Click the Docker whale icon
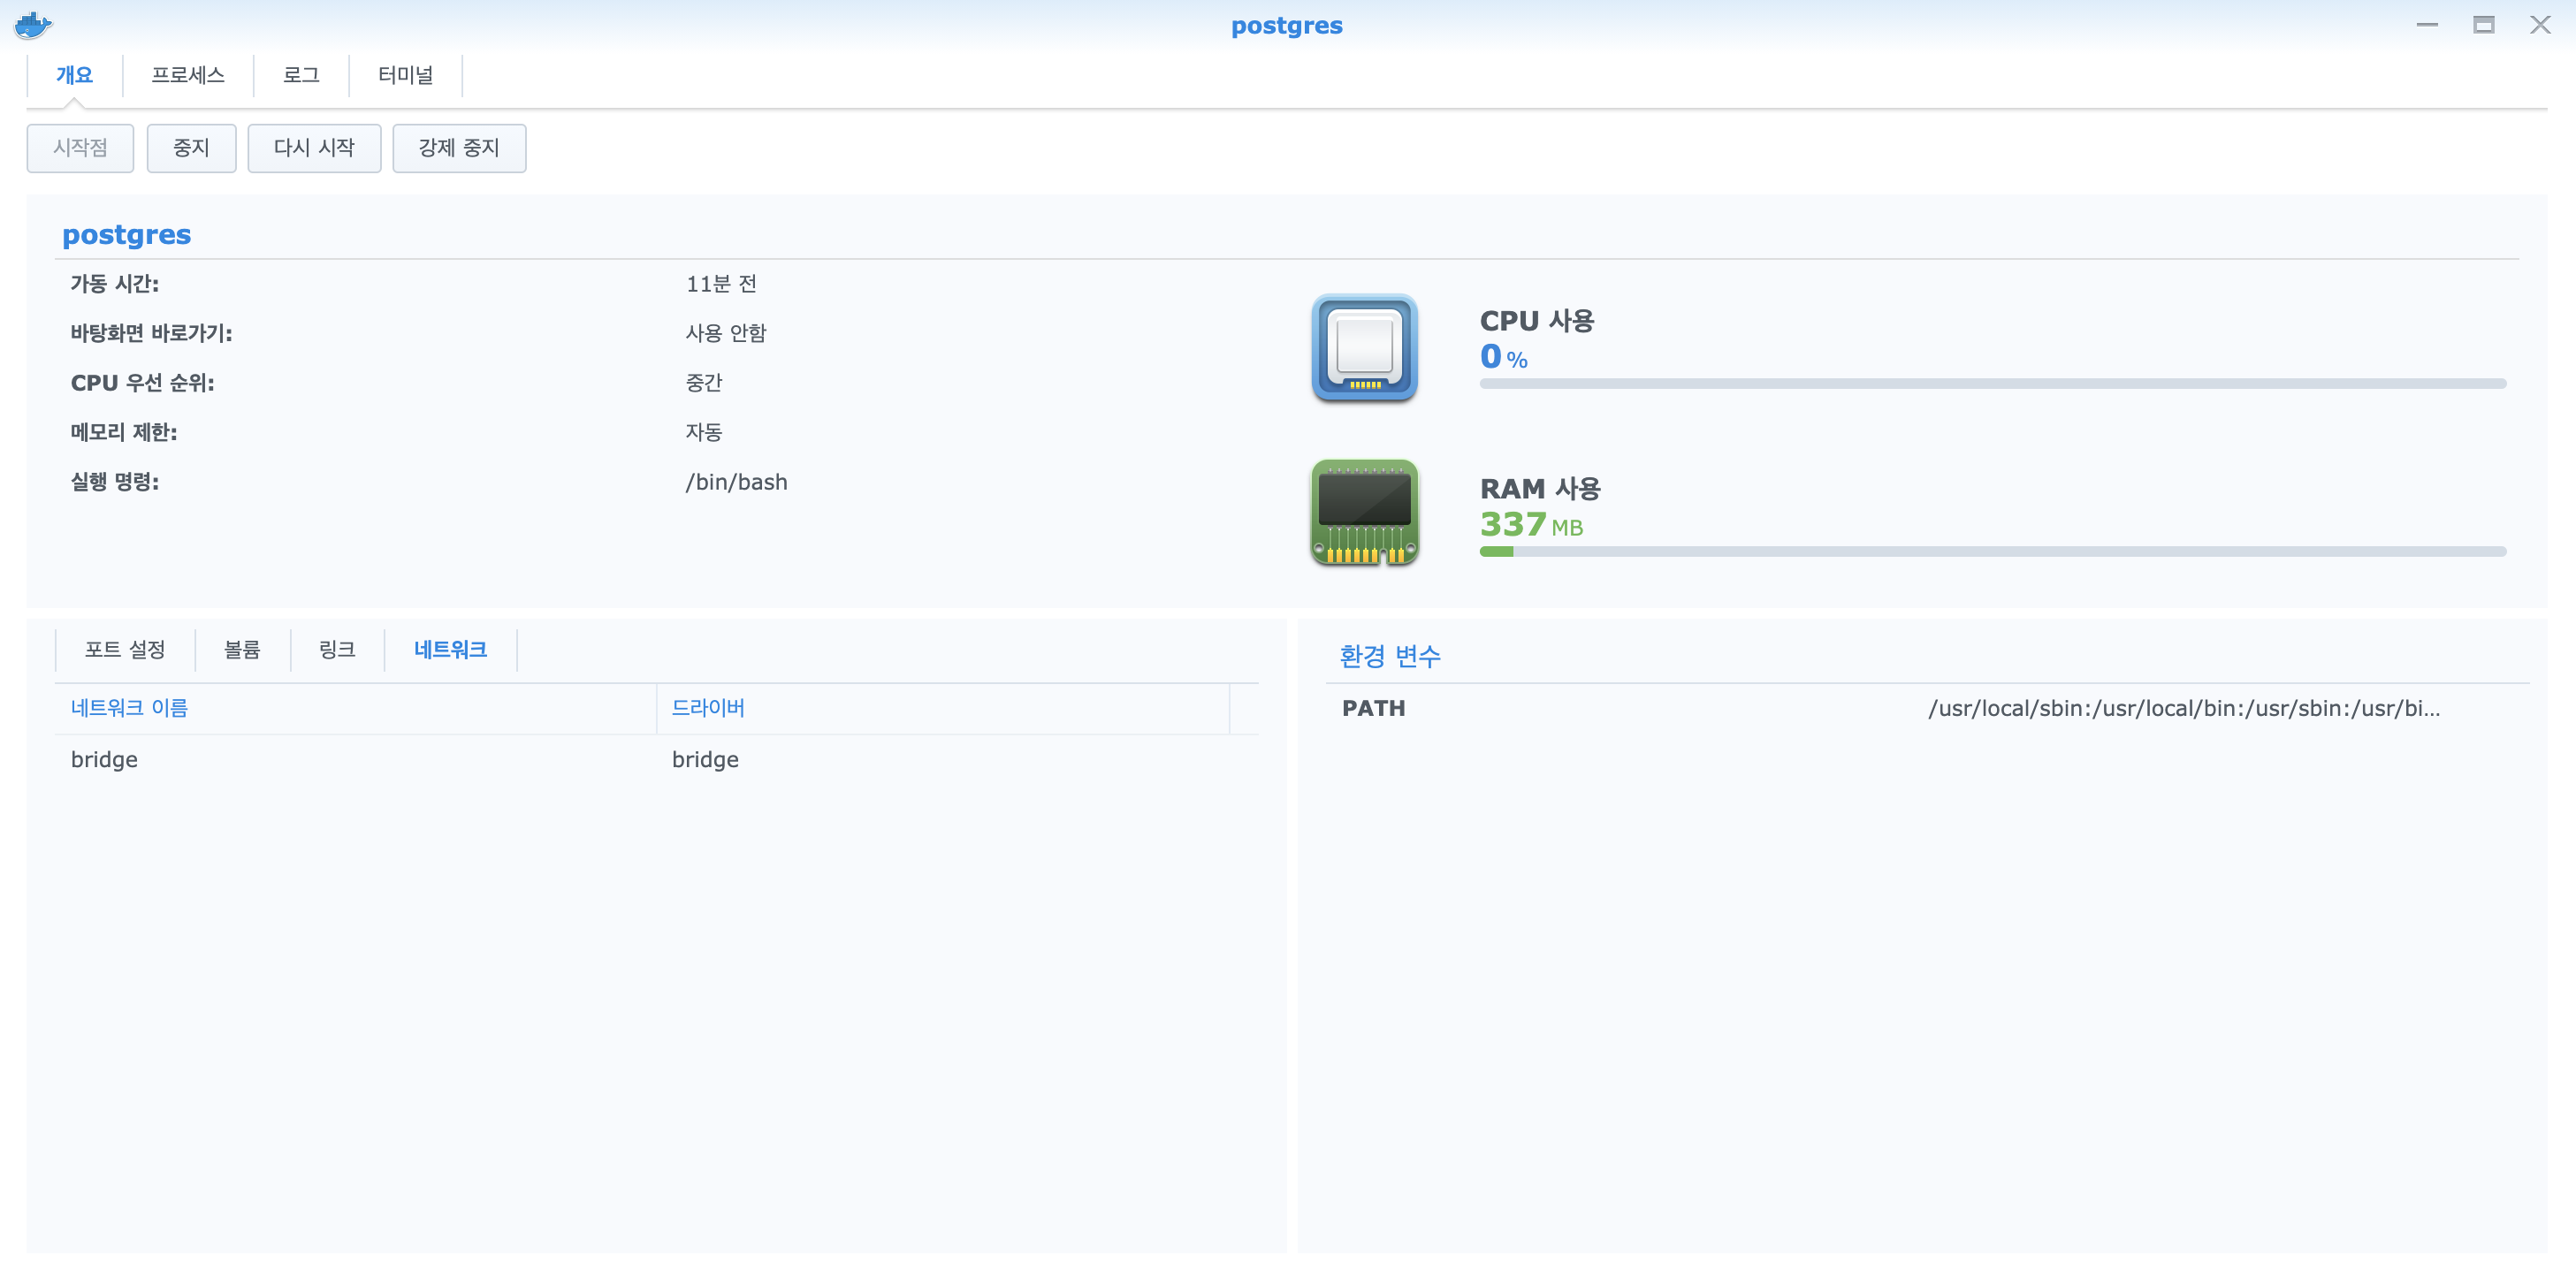 [x=33, y=25]
